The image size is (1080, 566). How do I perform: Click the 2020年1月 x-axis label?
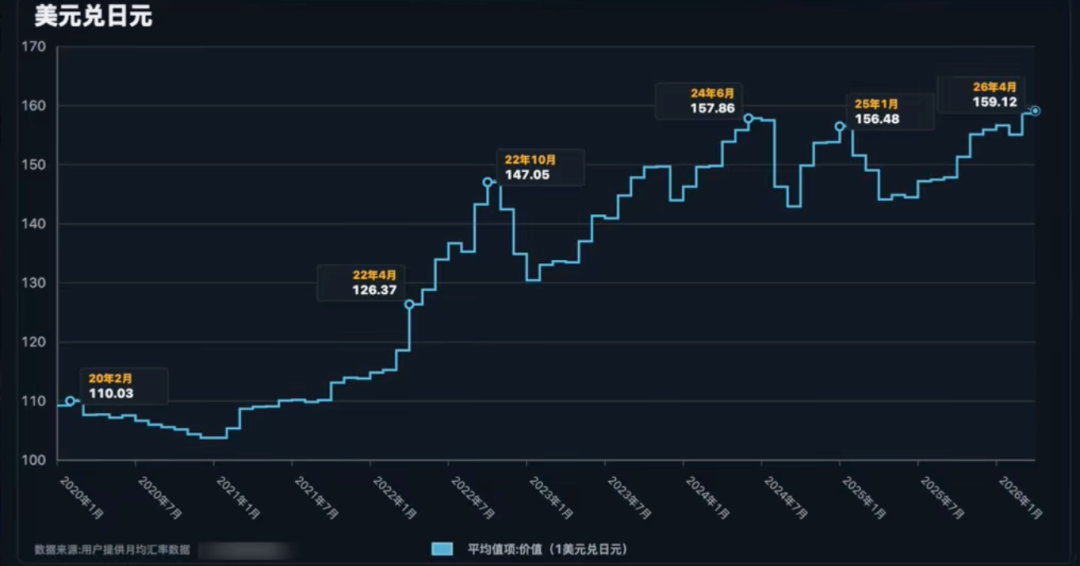point(82,498)
